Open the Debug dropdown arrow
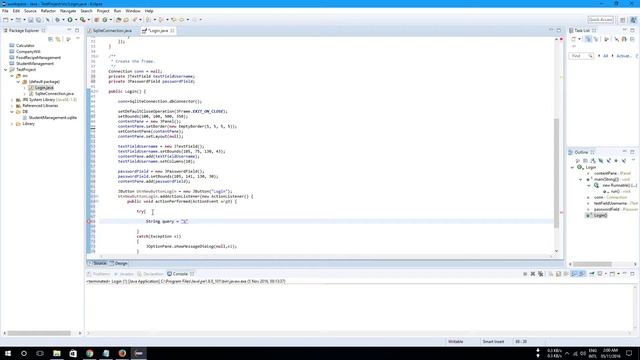Screen dimensions: 640x360 point(63,20)
